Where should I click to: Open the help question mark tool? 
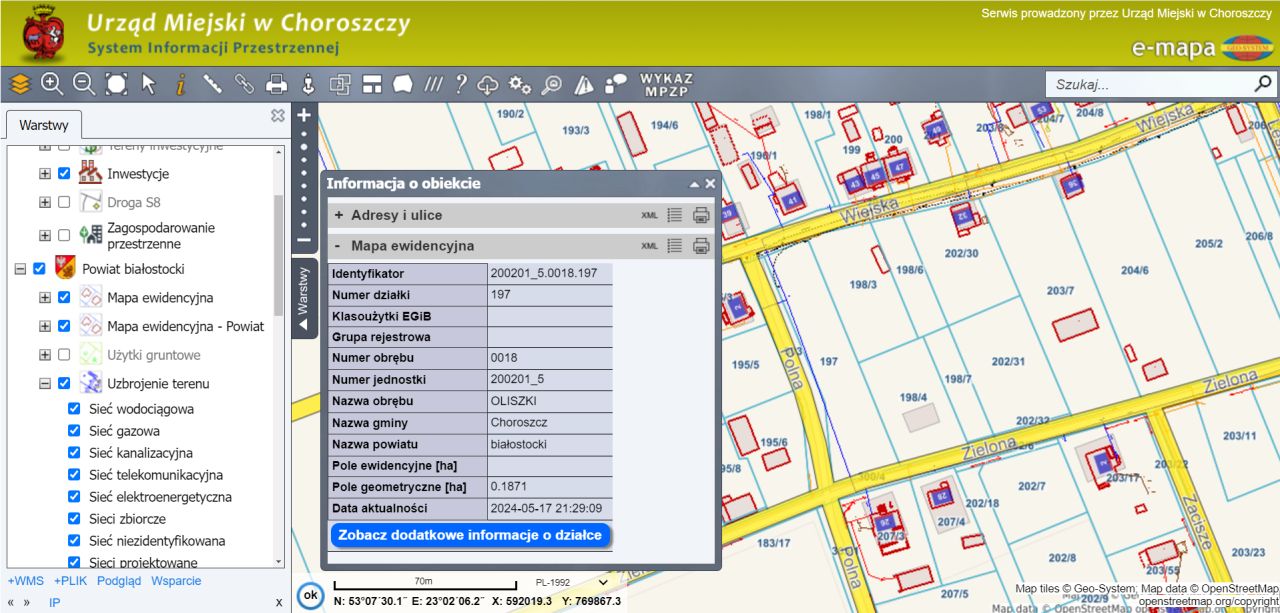(461, 84)
